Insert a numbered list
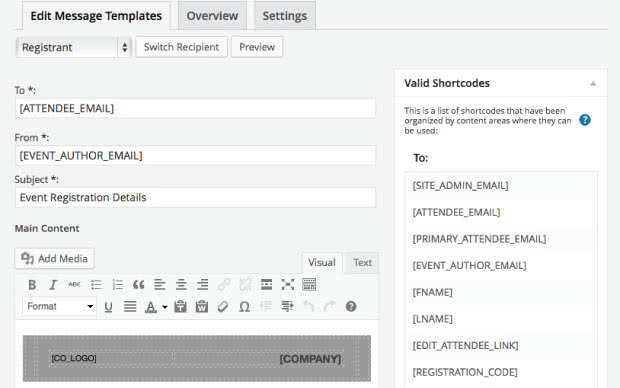Viewport: 620px width, 388px height. click(x=117, y=285)
